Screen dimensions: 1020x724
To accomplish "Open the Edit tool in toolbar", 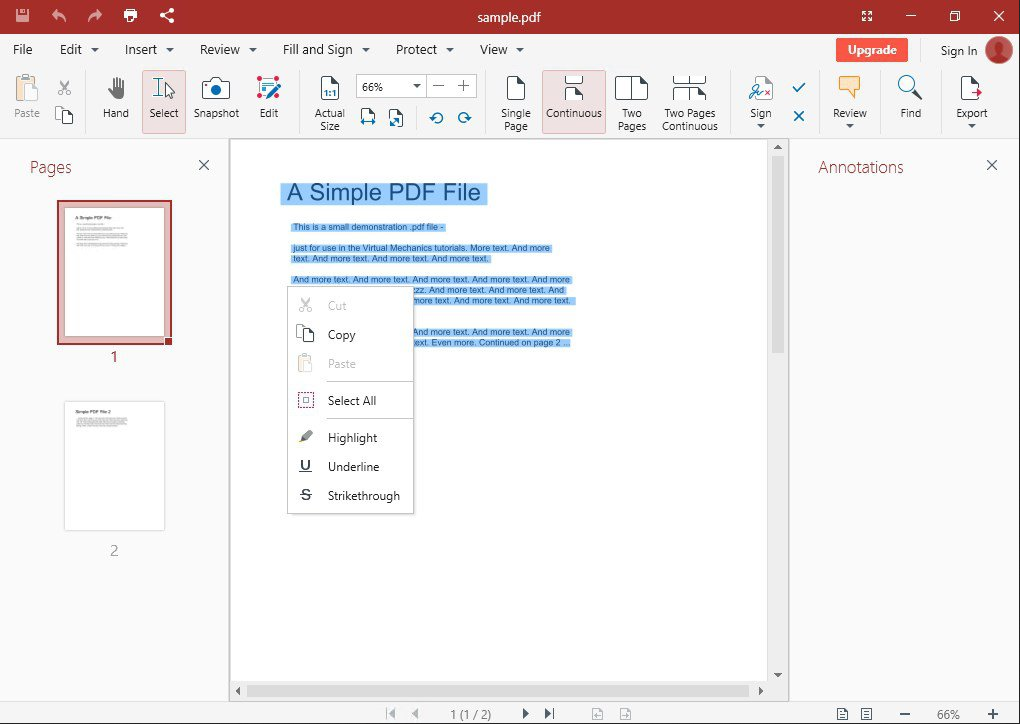I will tap(269, 100).
